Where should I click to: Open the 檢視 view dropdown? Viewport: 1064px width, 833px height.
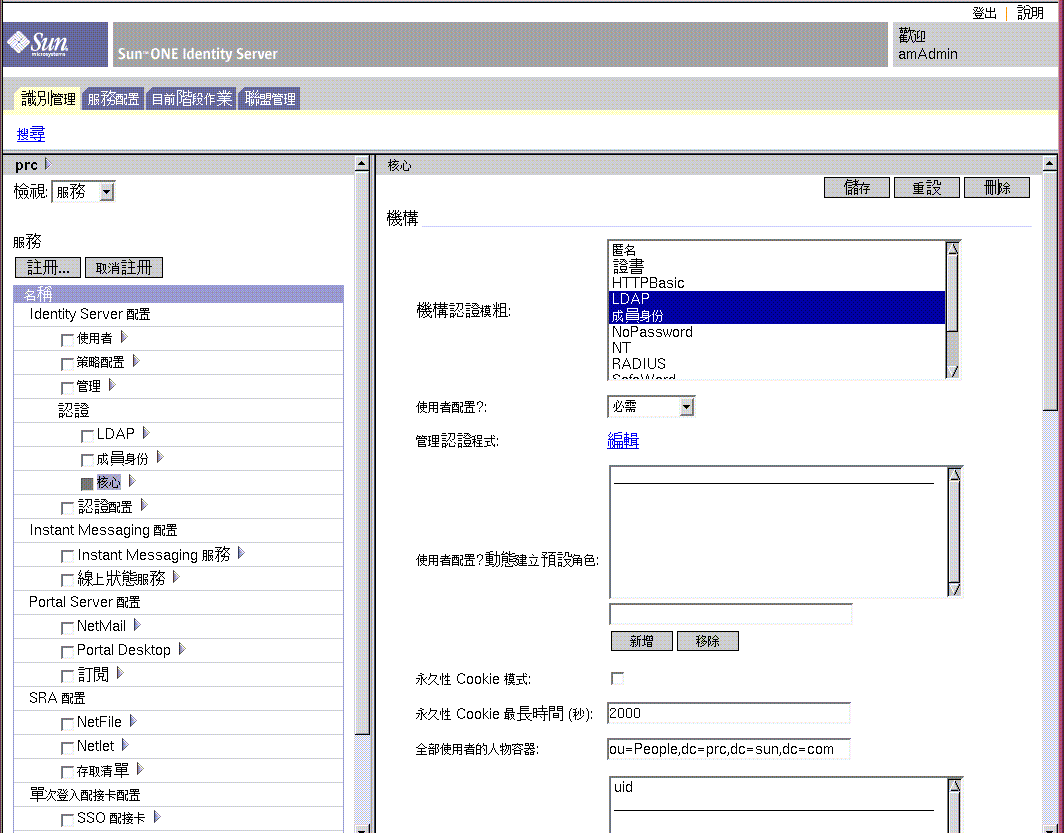(83, 192)
